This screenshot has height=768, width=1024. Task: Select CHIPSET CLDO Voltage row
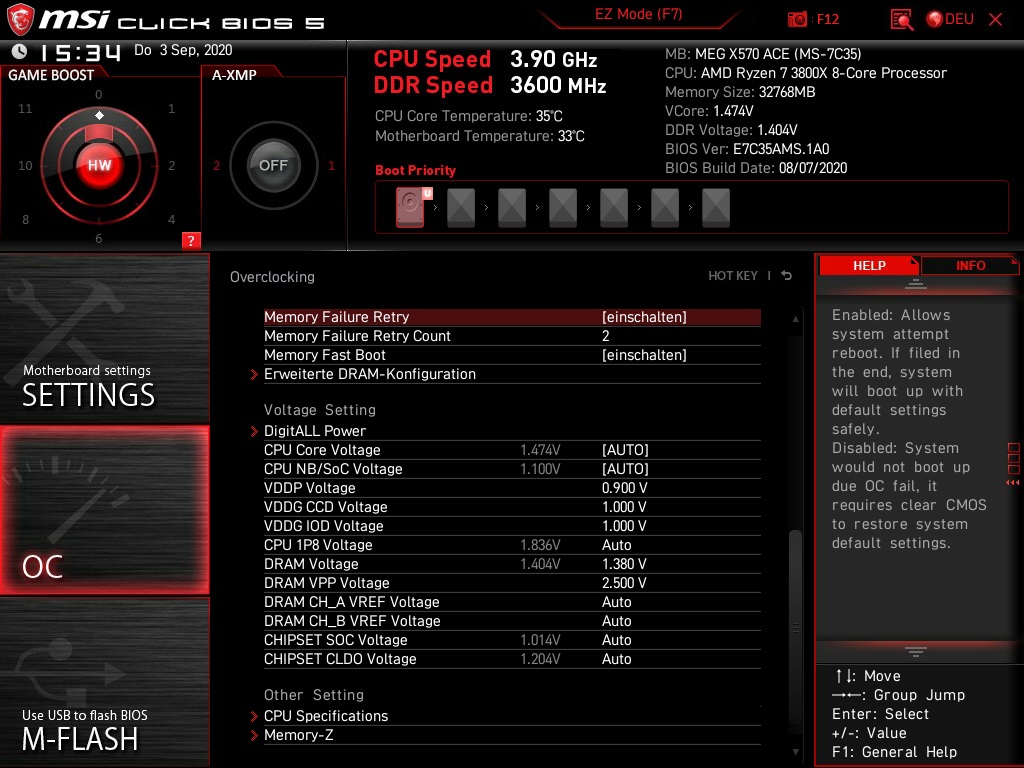coord(512,658)
